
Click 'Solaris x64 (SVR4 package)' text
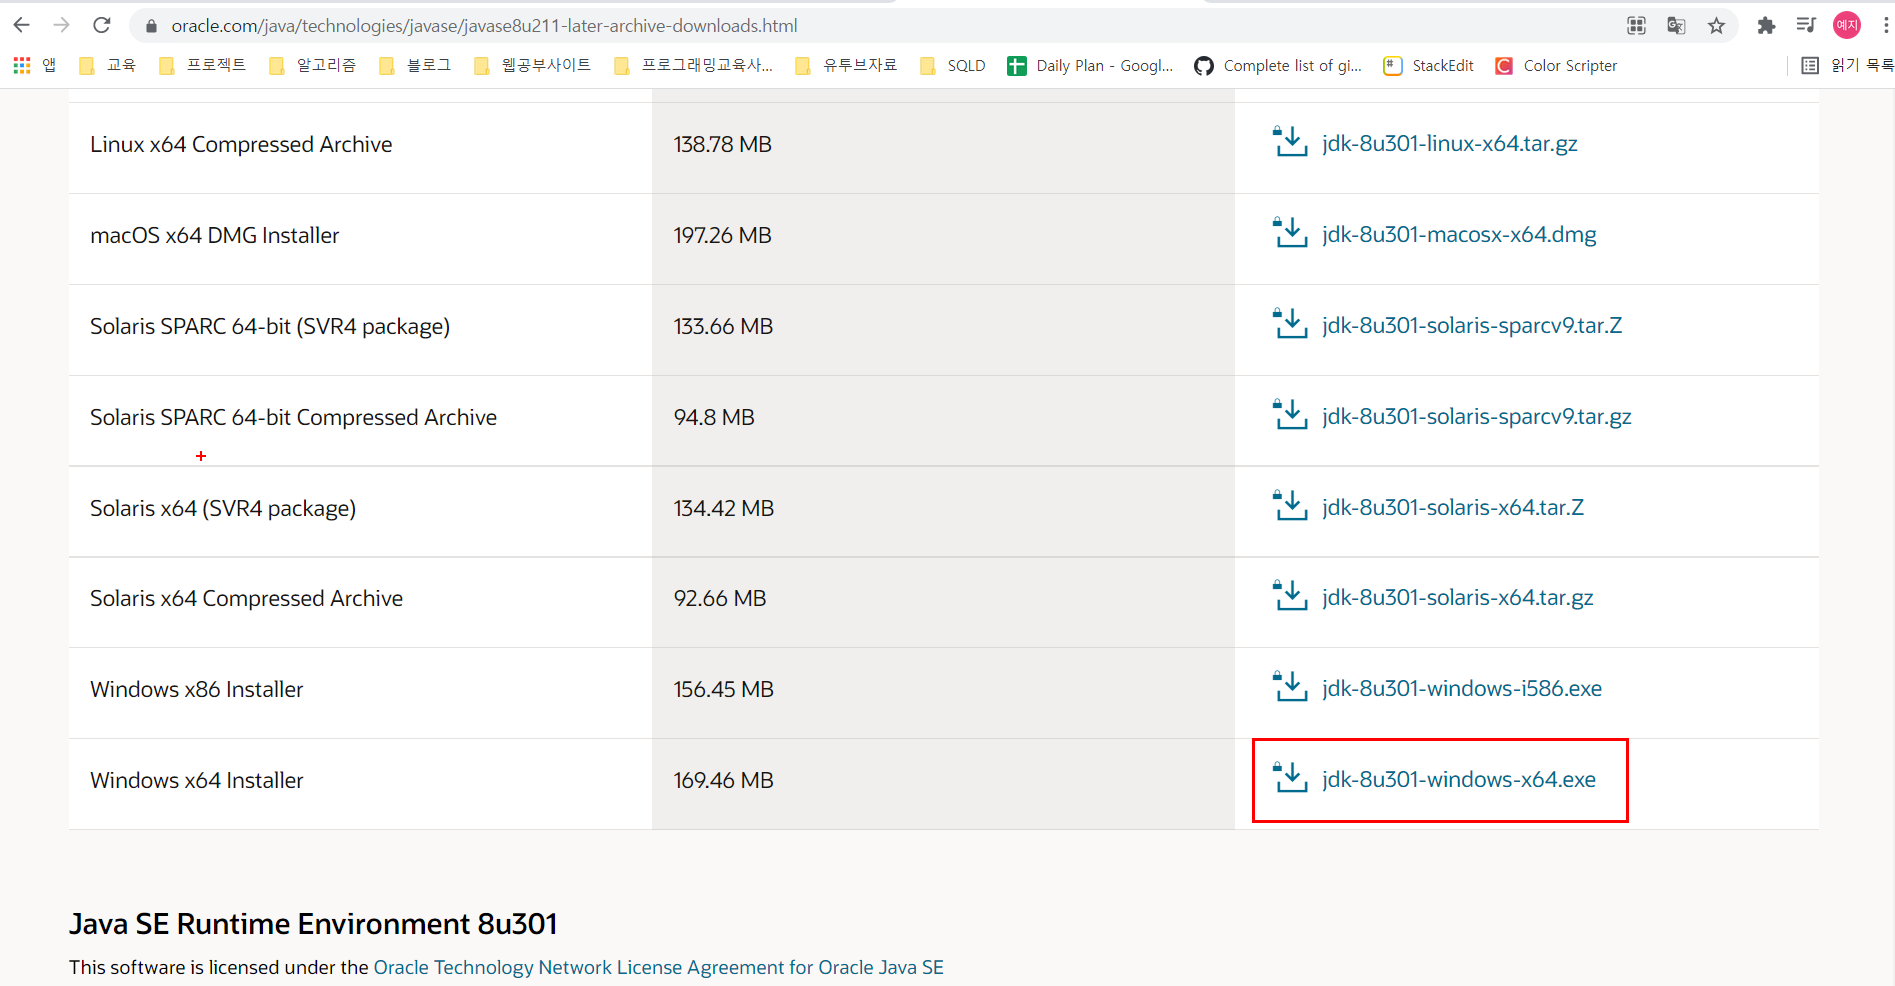(x=223, y=508)
